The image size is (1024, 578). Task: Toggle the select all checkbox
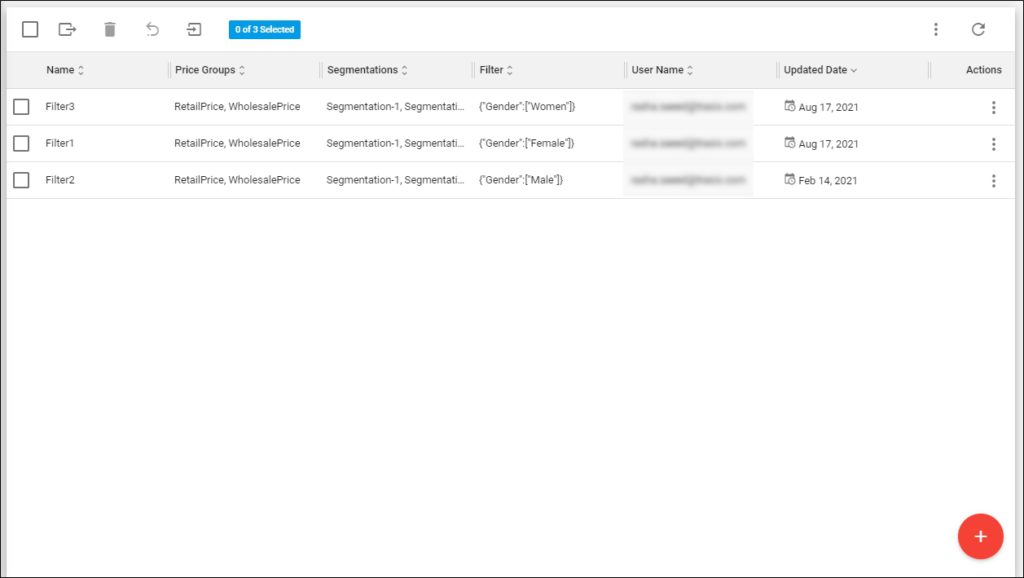coord(30,29)
